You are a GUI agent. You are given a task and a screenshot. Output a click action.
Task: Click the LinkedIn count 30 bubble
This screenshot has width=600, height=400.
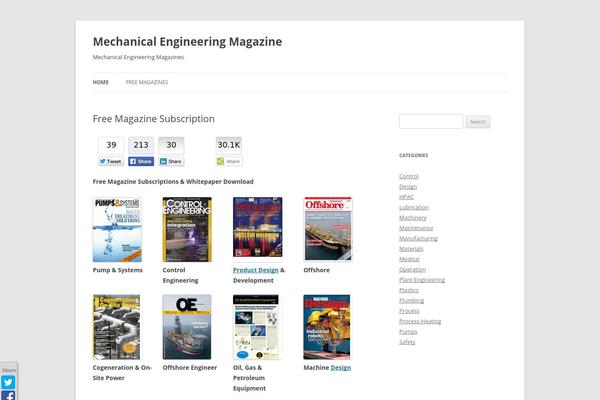171,145
